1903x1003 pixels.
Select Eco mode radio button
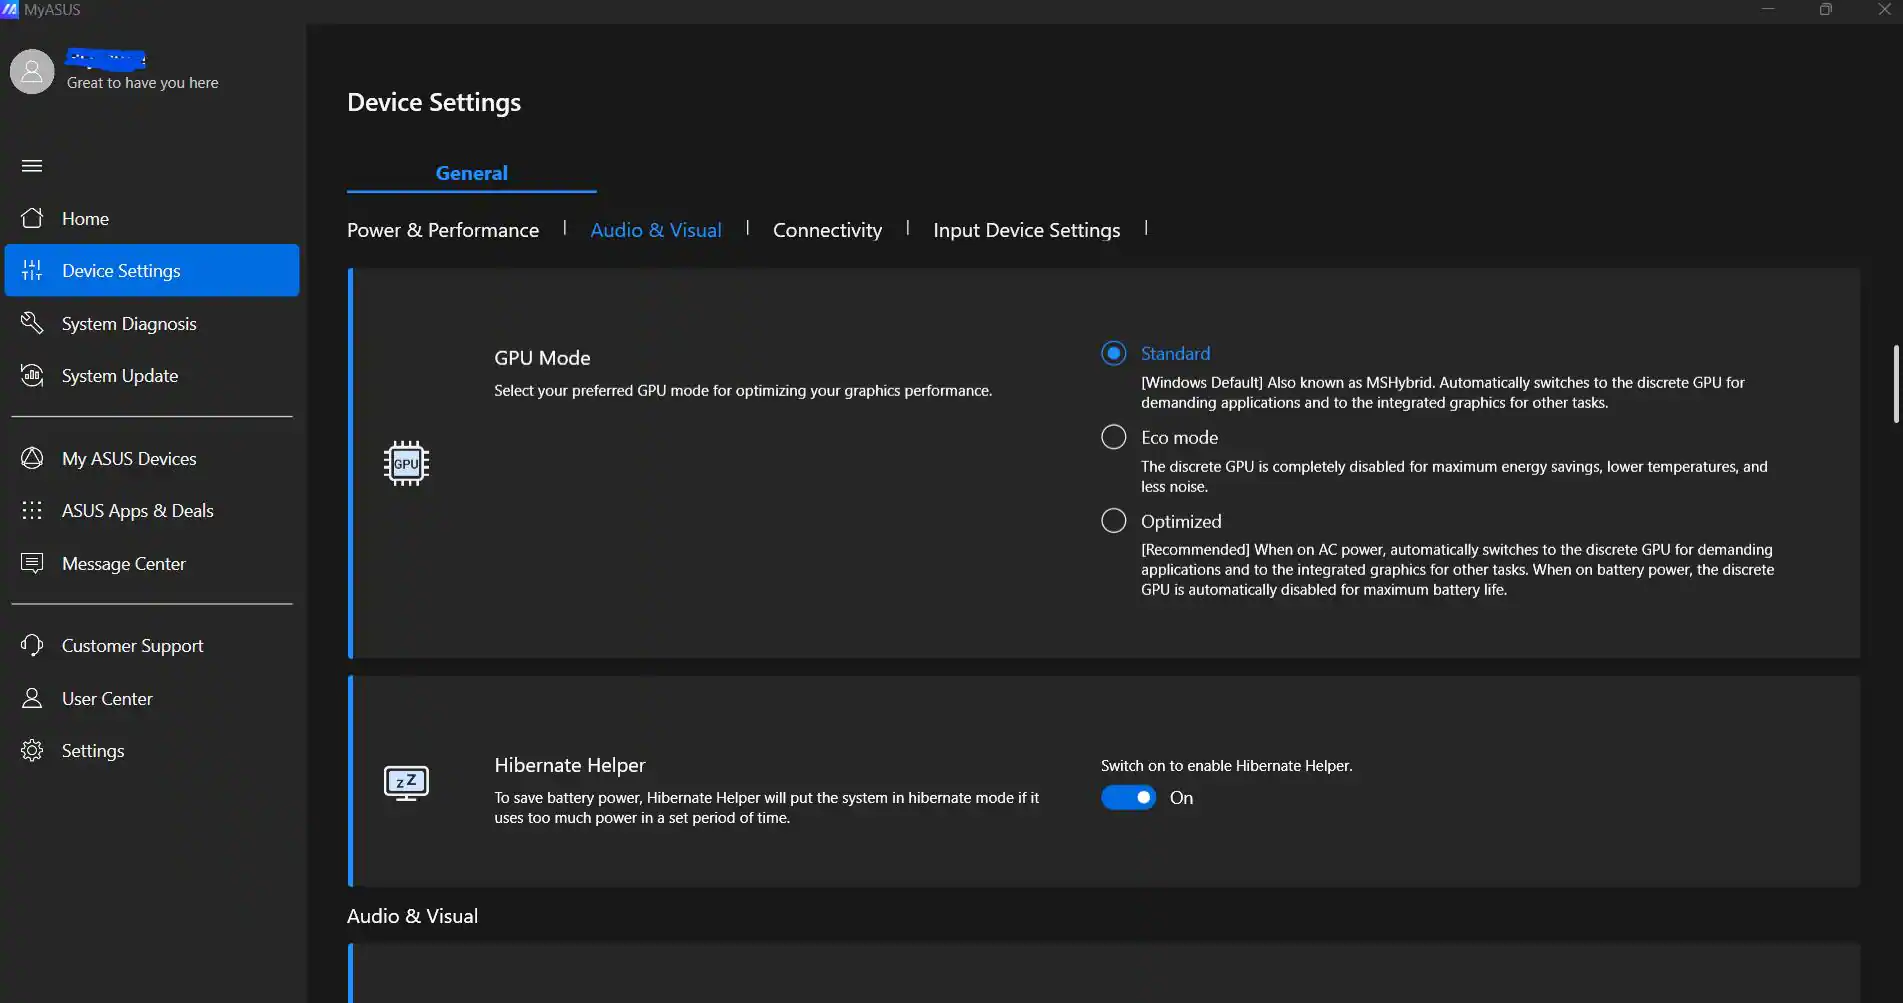1113,437
